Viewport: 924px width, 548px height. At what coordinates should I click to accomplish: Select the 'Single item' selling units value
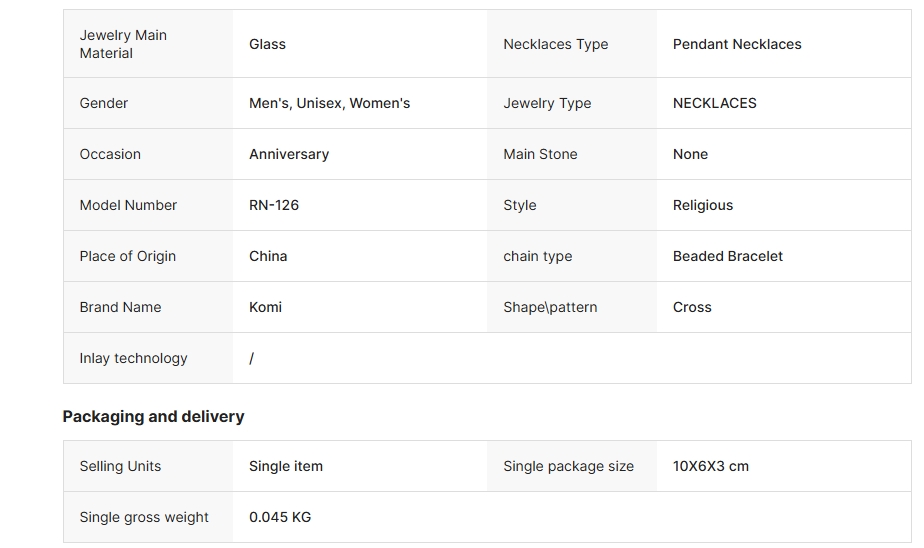coord(286,466)
